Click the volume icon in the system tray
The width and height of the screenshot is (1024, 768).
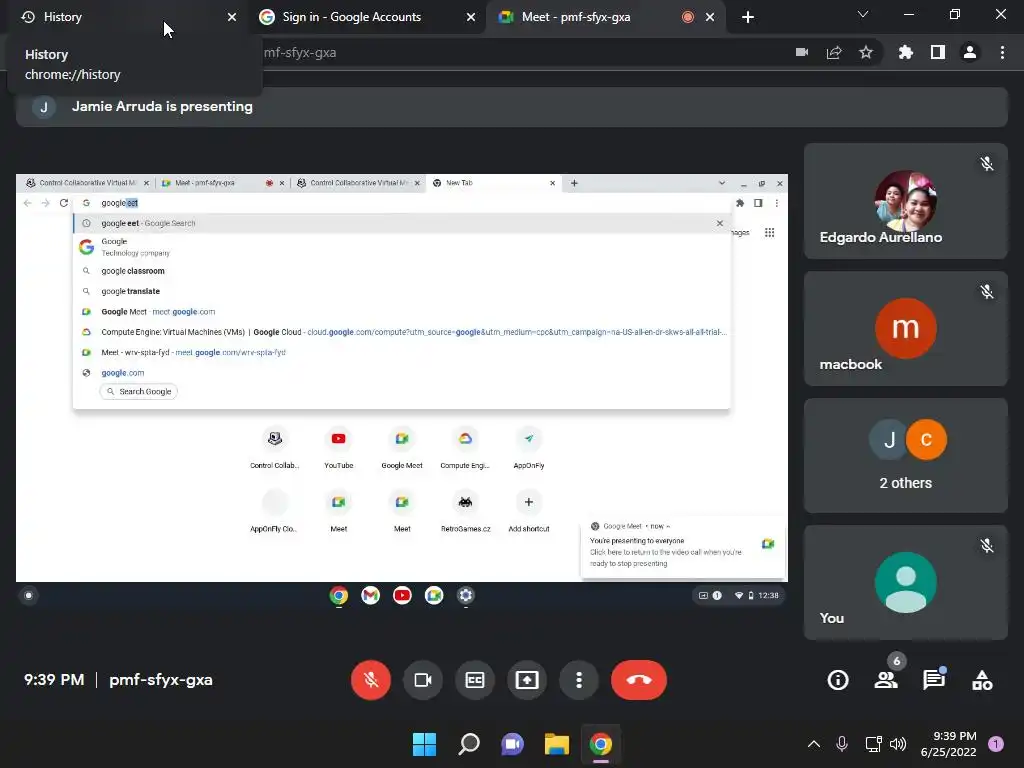898,744
